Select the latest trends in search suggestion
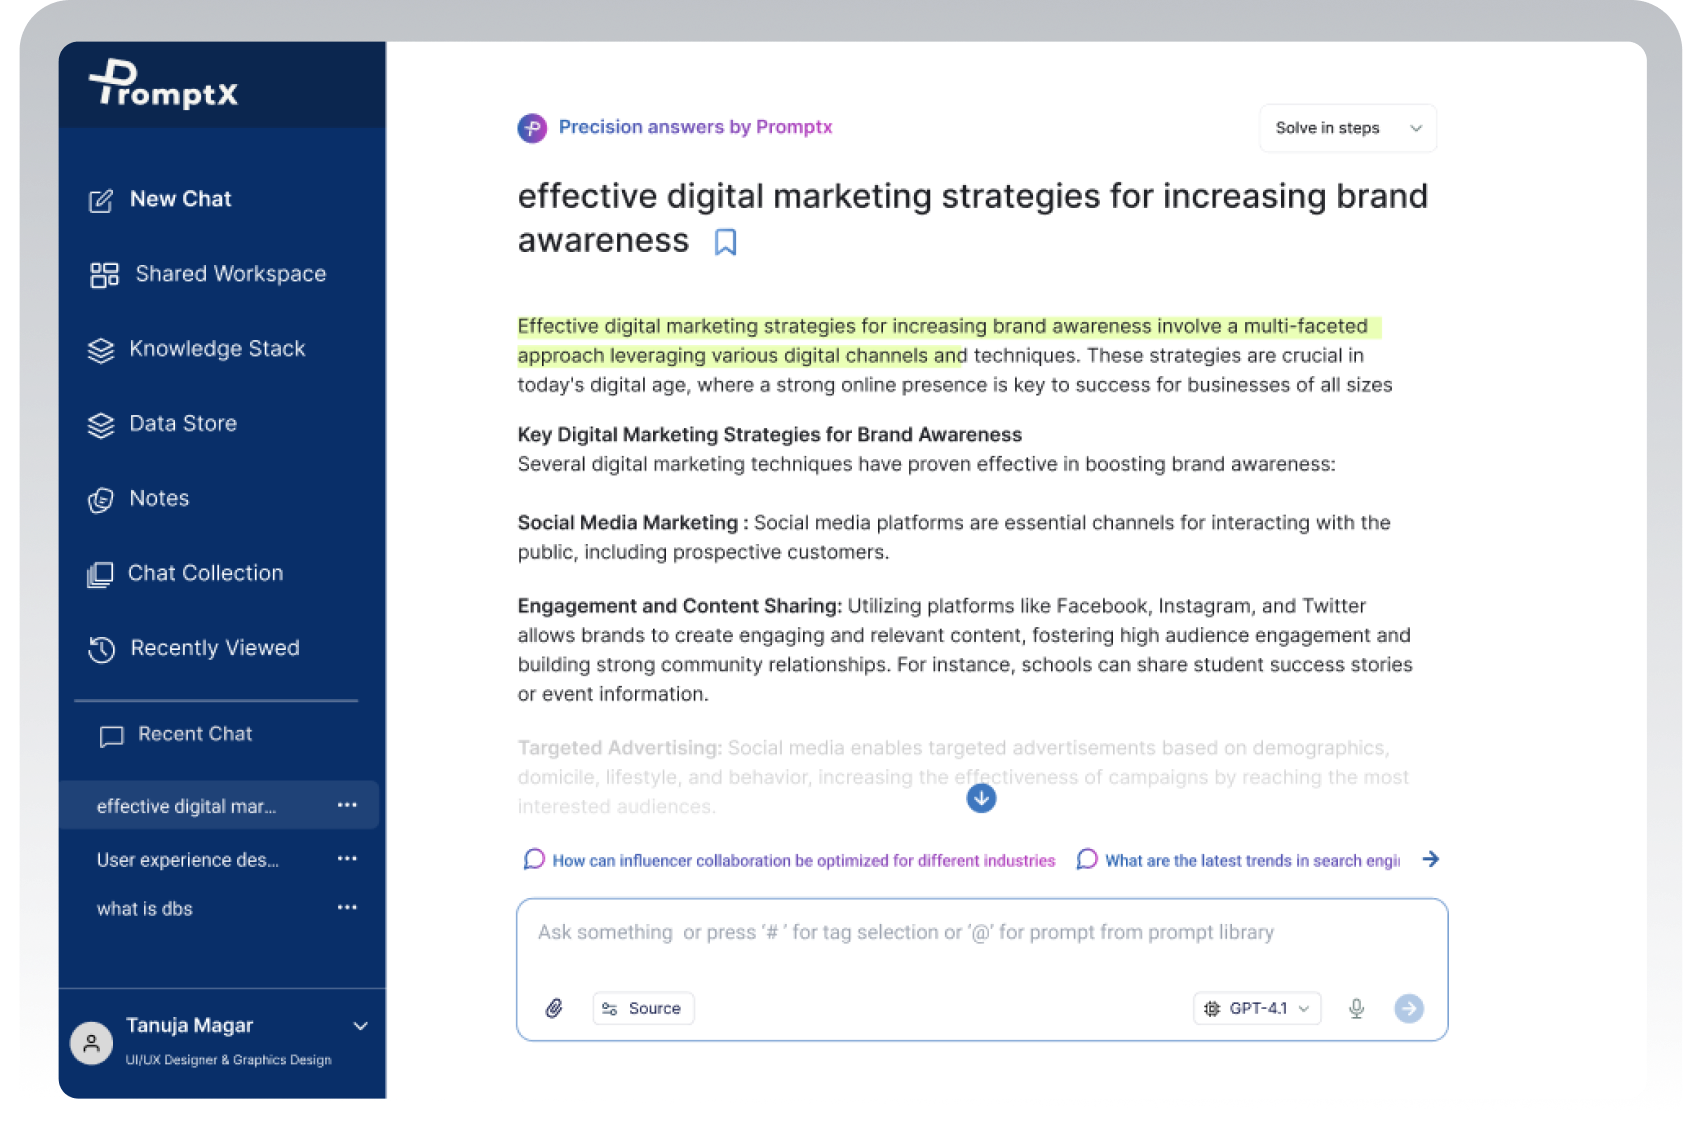1692x1130 pixels. [1239, 860]
